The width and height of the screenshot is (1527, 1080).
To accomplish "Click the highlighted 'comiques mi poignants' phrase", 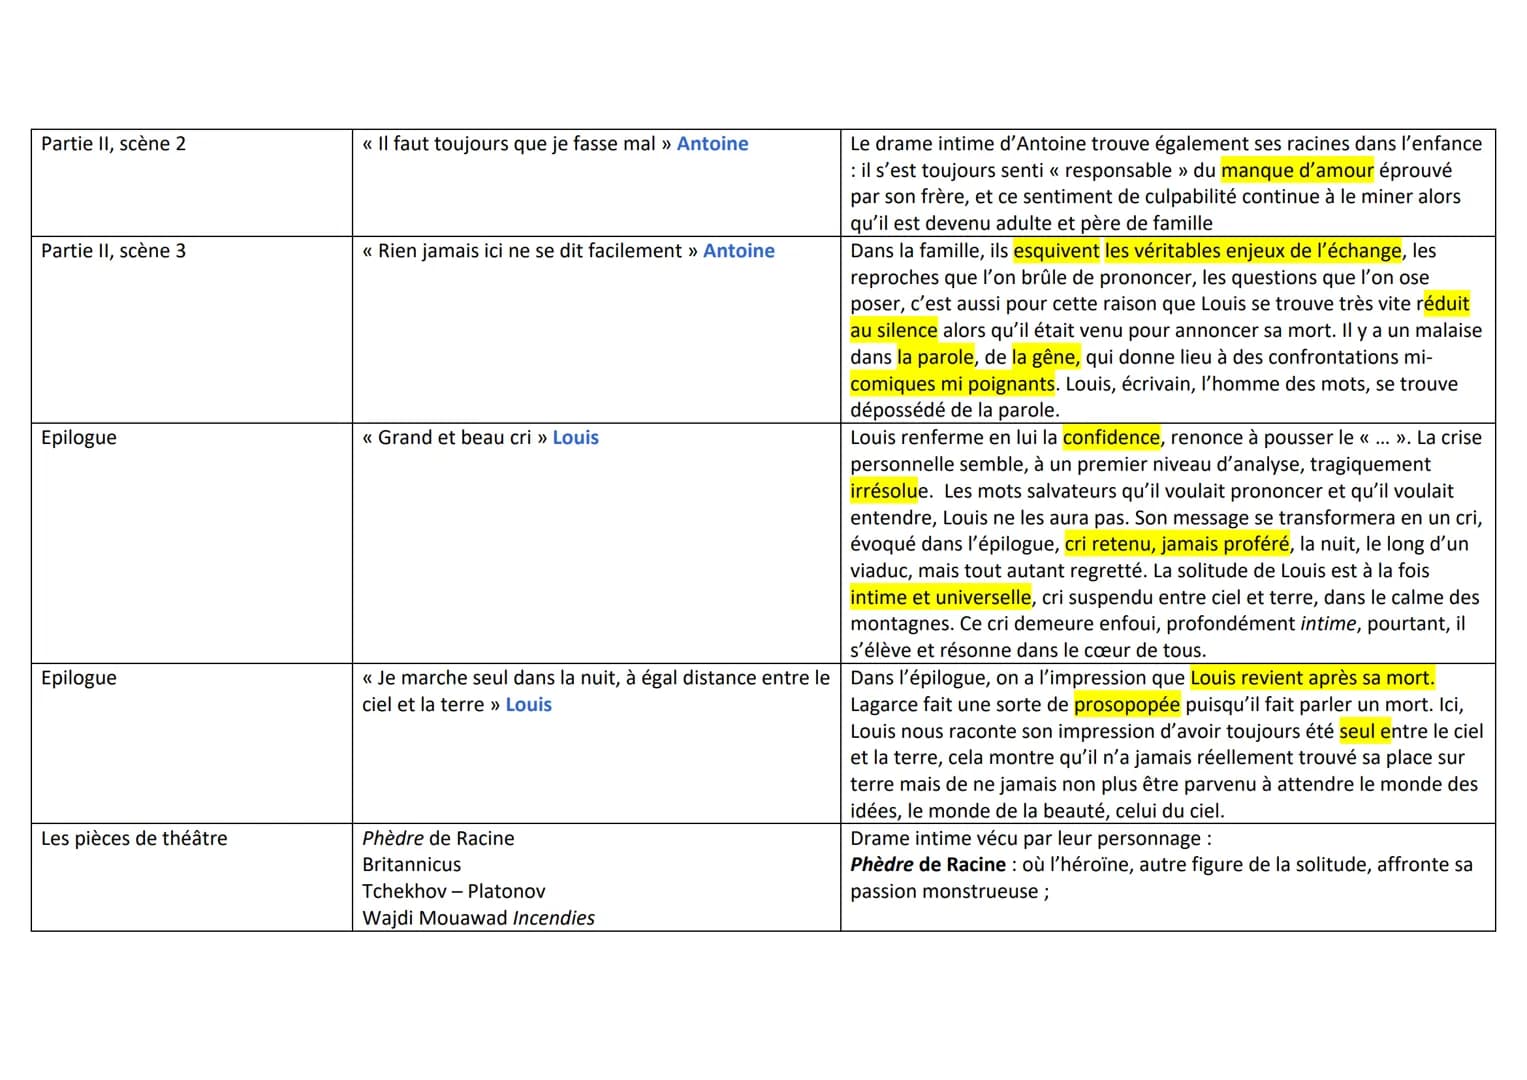I will (x=952, y=384).
